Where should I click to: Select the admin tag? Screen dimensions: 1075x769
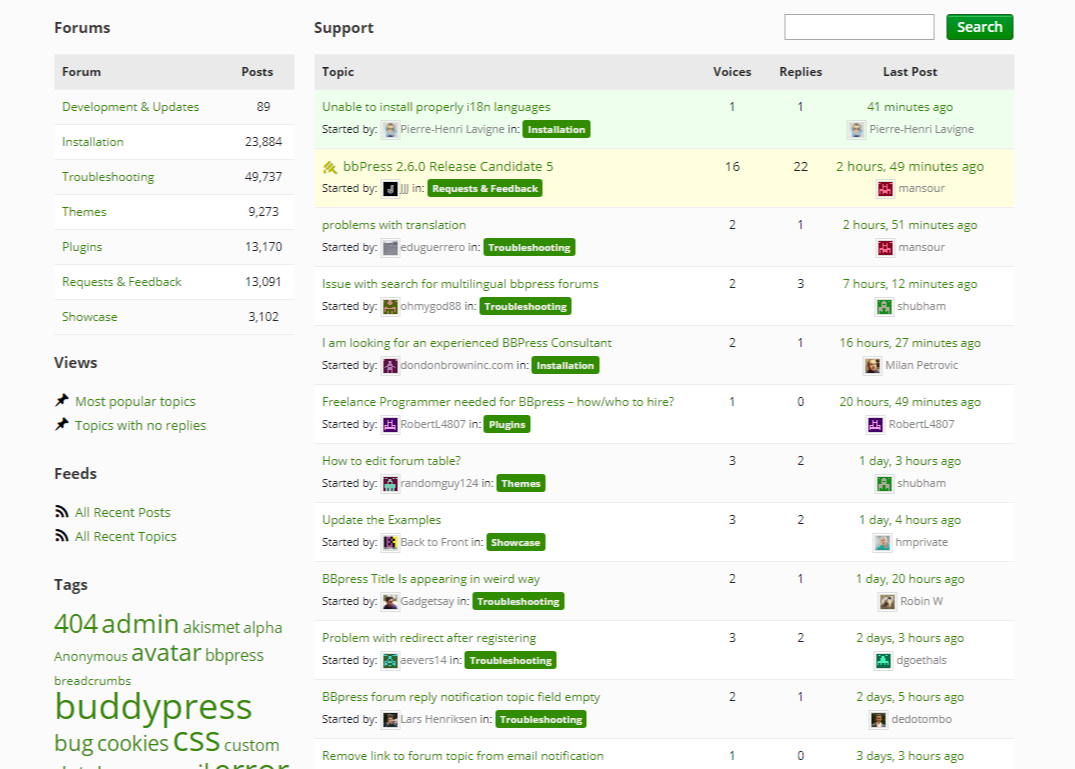[x=140, y=624]
